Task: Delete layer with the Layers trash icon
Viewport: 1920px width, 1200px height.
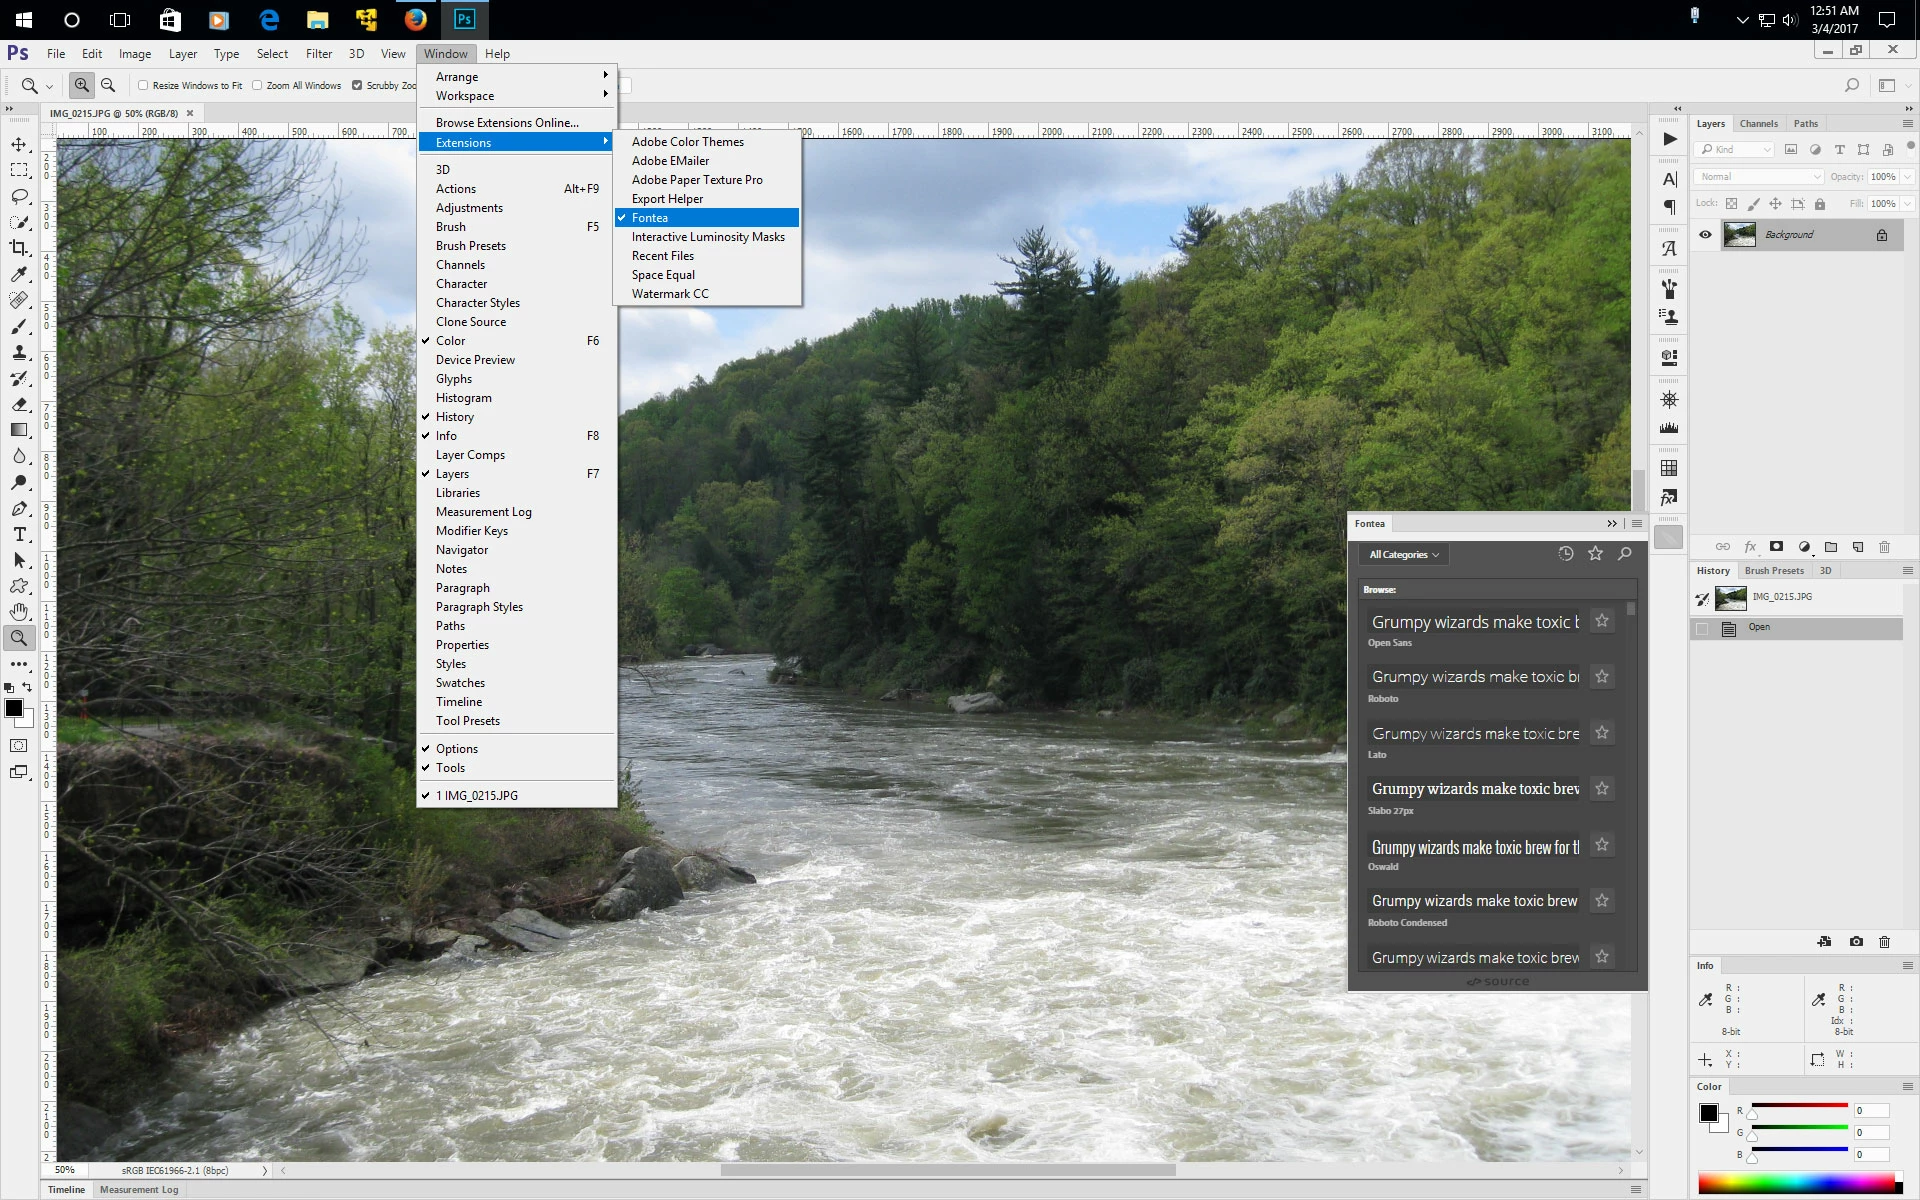Action: [1884, 547]
